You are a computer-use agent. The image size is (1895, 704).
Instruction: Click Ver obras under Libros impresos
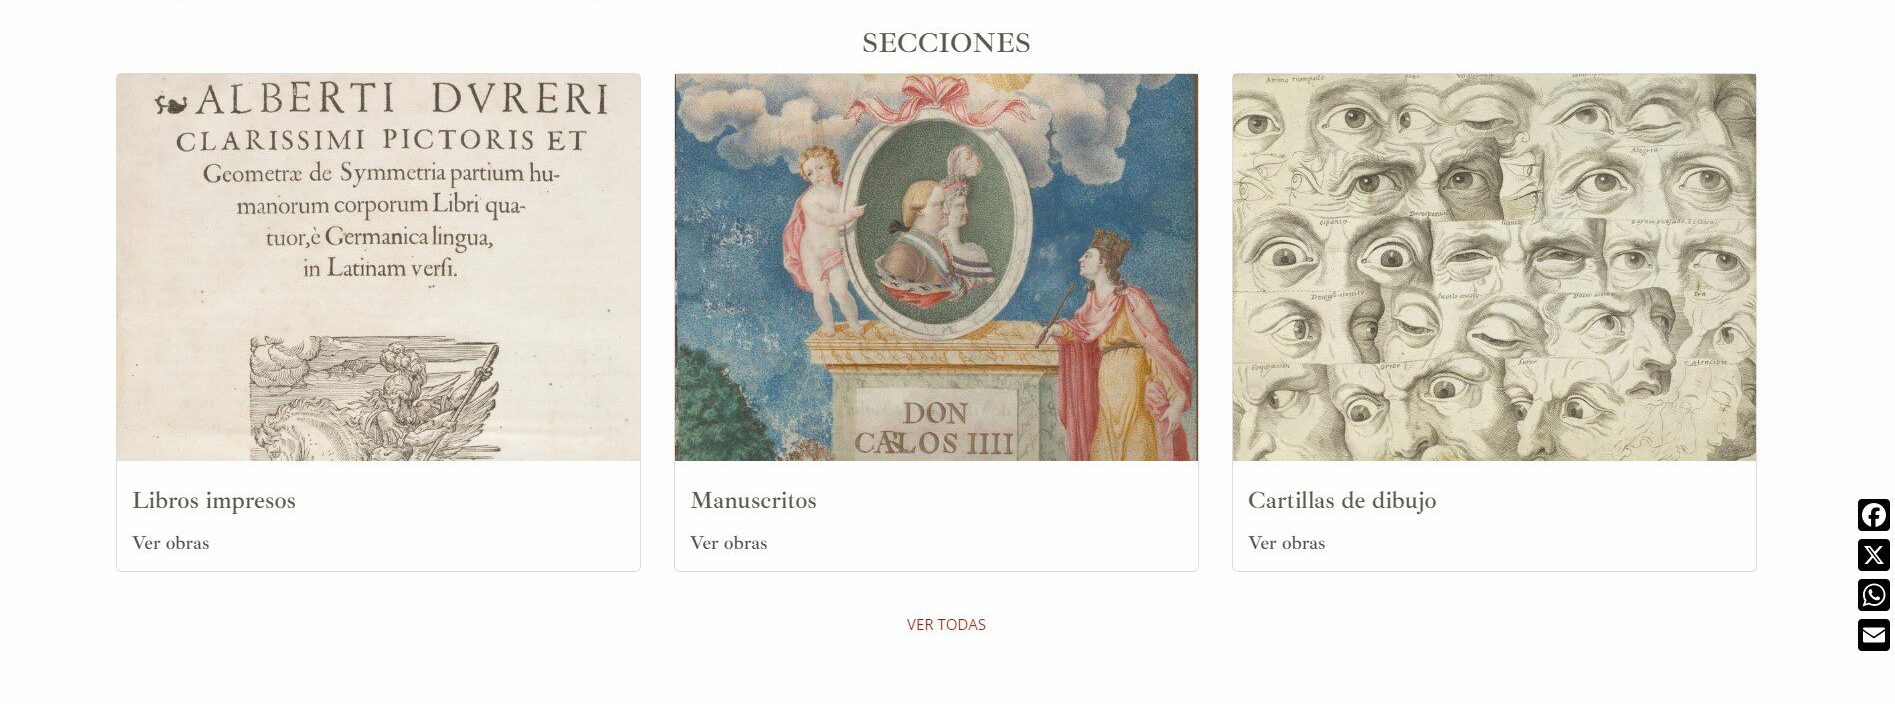pyautogui.click(x=171, y=543)
